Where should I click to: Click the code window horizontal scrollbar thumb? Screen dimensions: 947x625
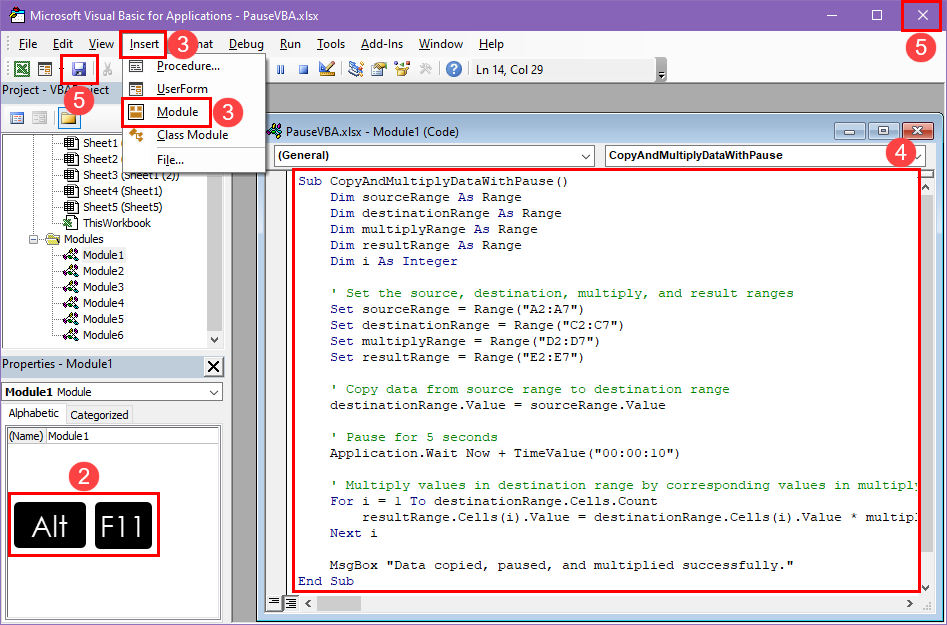tap(339, 603)
